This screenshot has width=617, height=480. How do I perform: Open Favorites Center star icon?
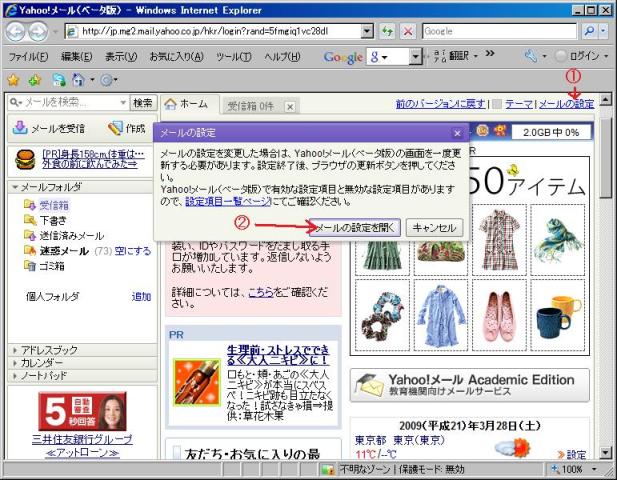(x=13, y=80)
